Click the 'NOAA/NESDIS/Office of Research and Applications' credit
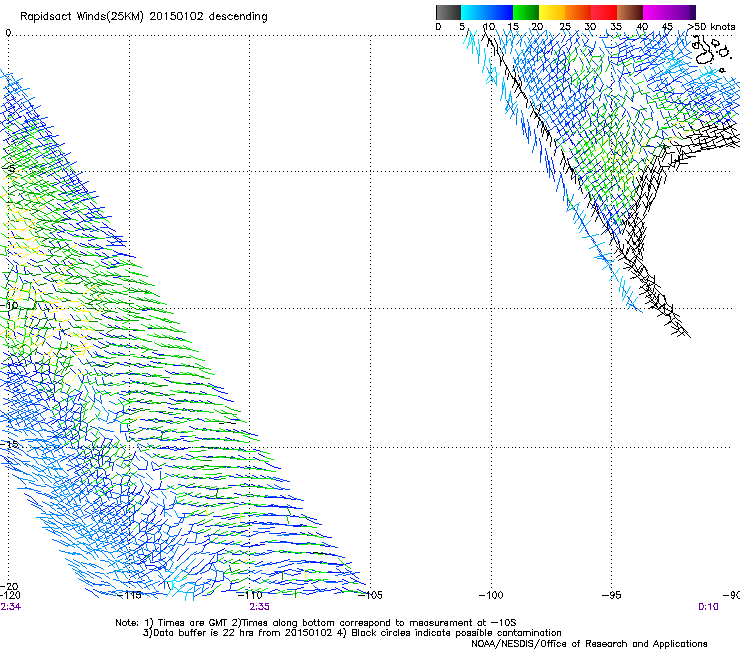 (x=589, y=644)
